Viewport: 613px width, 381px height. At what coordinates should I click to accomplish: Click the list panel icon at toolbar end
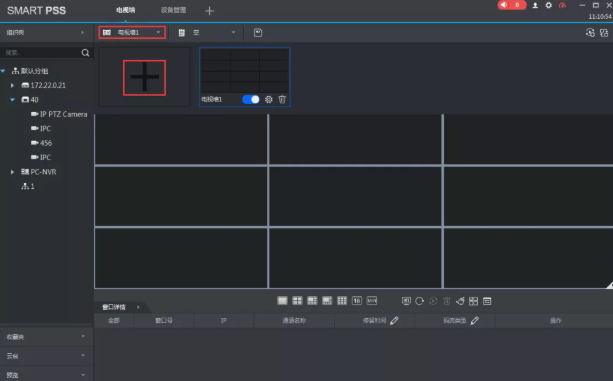tap(487, 301)
